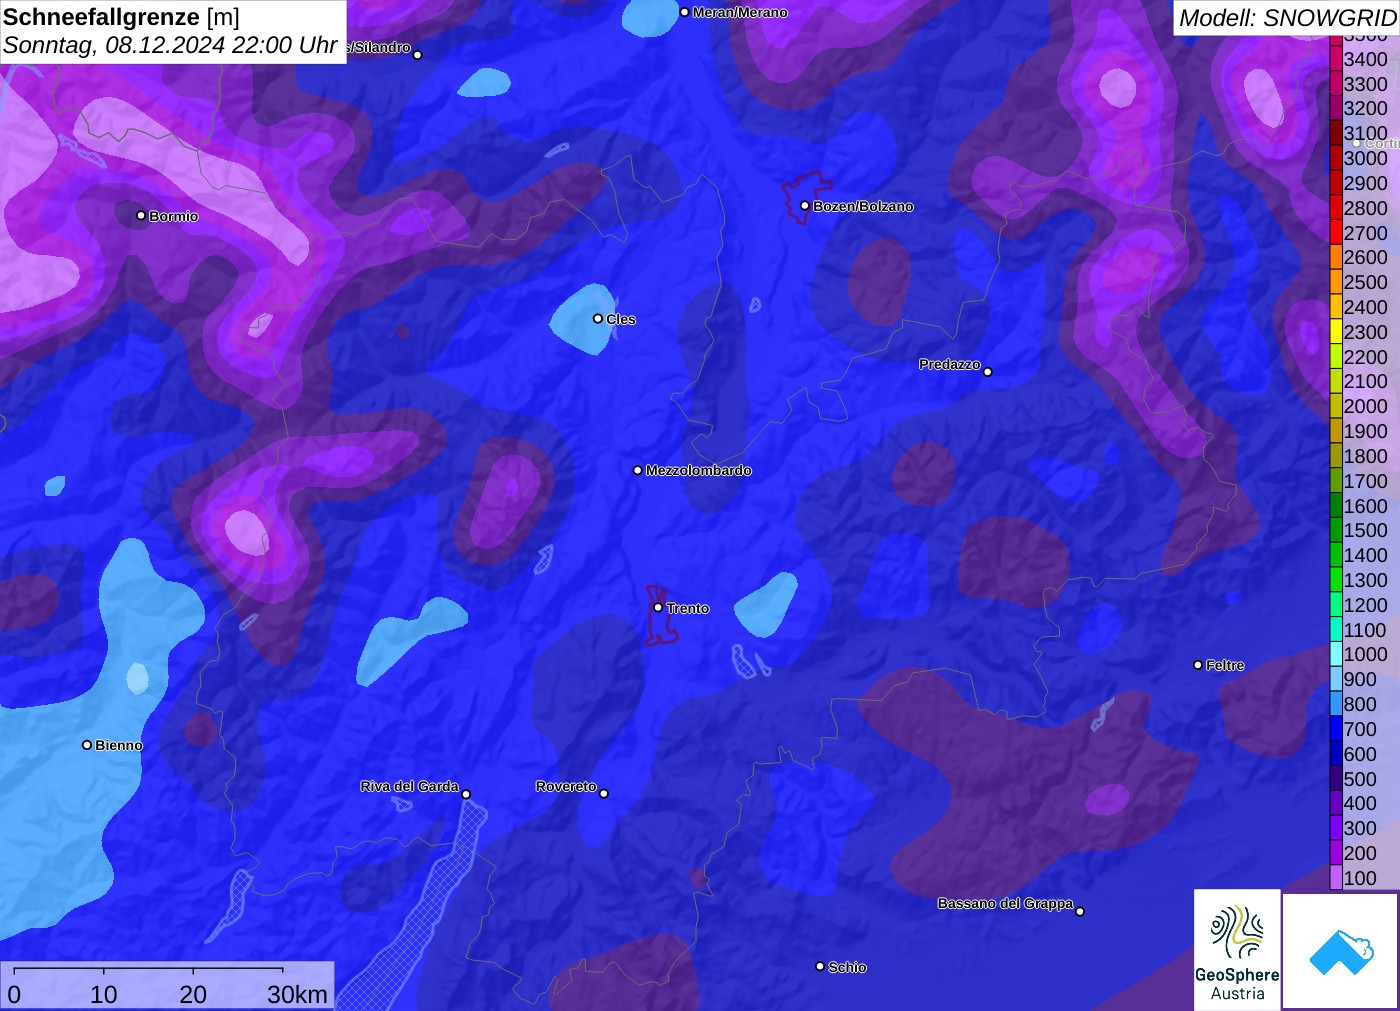This screenshot has height=1011, width=1400.
Task: Click the Rovereto location dot
Action: point(604,793)
